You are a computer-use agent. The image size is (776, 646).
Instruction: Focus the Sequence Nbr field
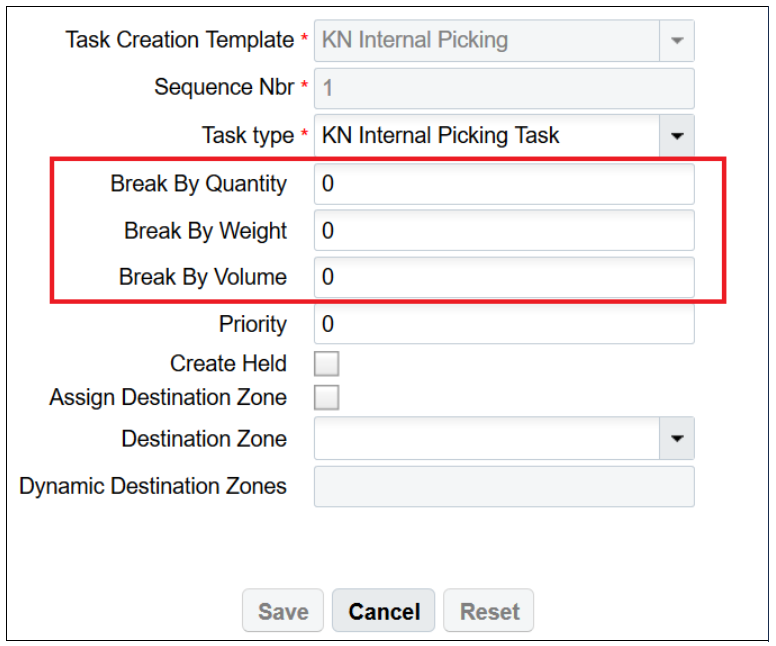click(x=503, y=88)
